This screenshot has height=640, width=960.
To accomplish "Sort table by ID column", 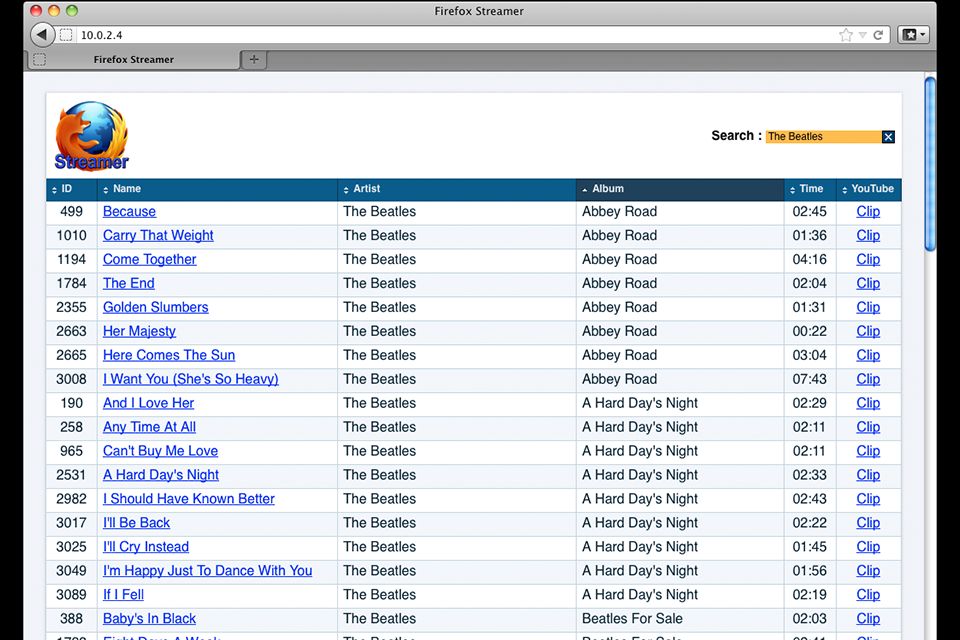I will click(x=72, y=189).
